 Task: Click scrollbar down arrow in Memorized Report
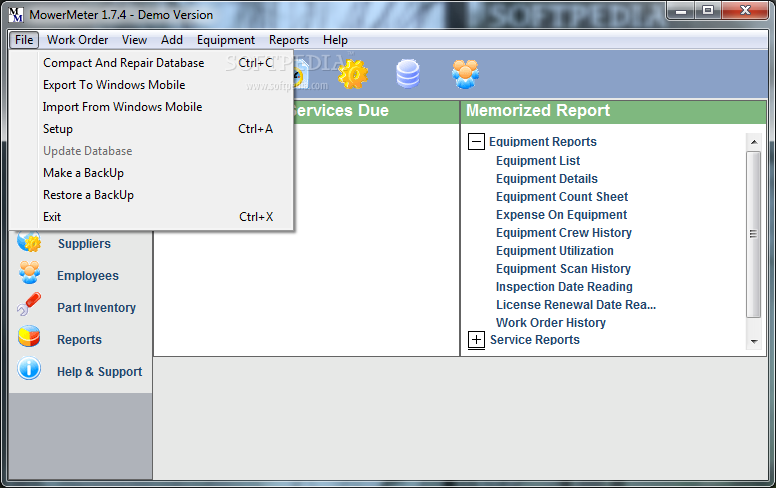(x=754, y=341)
